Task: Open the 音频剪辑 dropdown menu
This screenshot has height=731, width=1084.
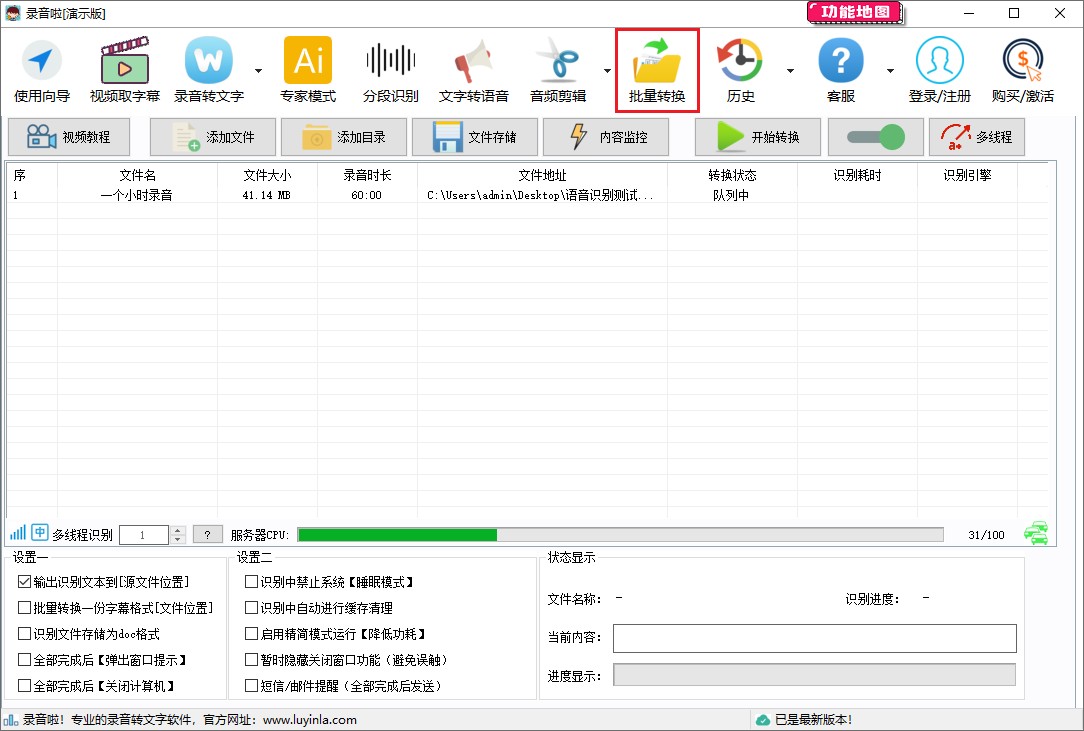Action: click(x=607, y=70)
